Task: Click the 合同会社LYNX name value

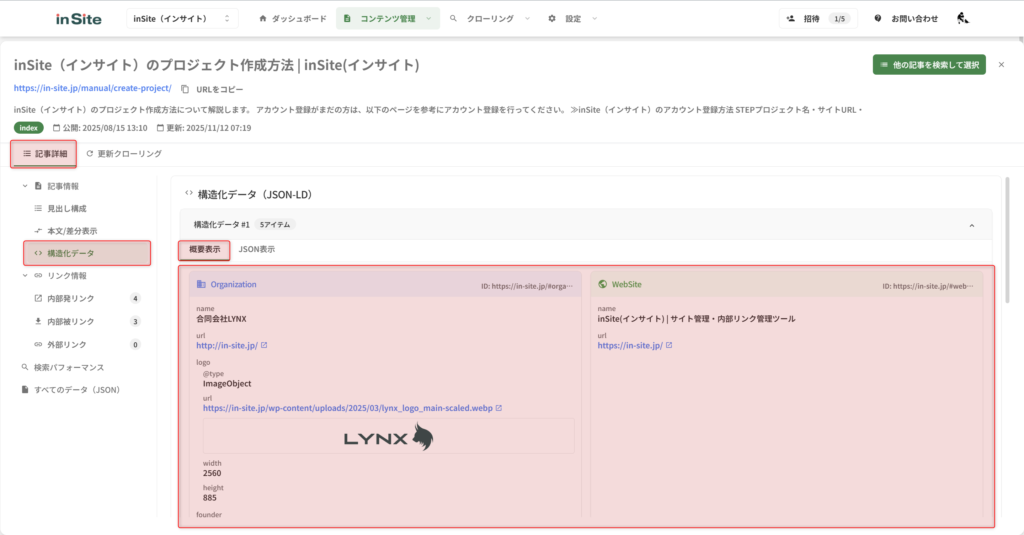Action: point(221,319)
